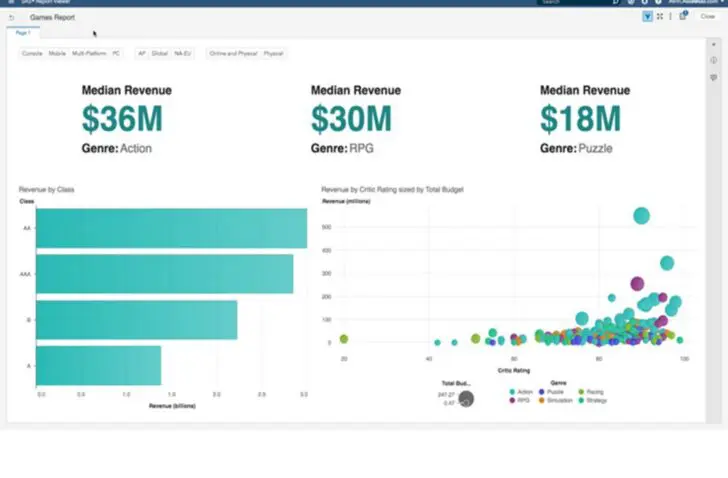
Task: Open the comments speech-bubble icon in side panel
Action: pos(714,78)
